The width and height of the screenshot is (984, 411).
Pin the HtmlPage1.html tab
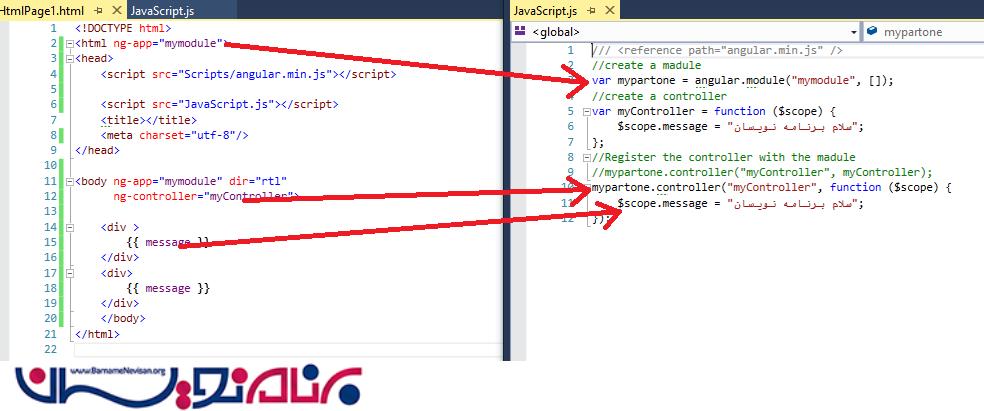(x=99, y=10)
